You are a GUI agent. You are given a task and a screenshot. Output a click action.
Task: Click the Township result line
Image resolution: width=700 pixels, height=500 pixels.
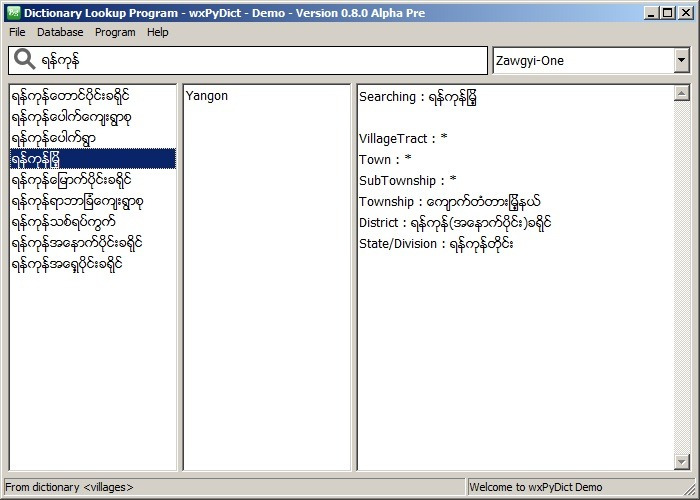[x=450, y=201]
